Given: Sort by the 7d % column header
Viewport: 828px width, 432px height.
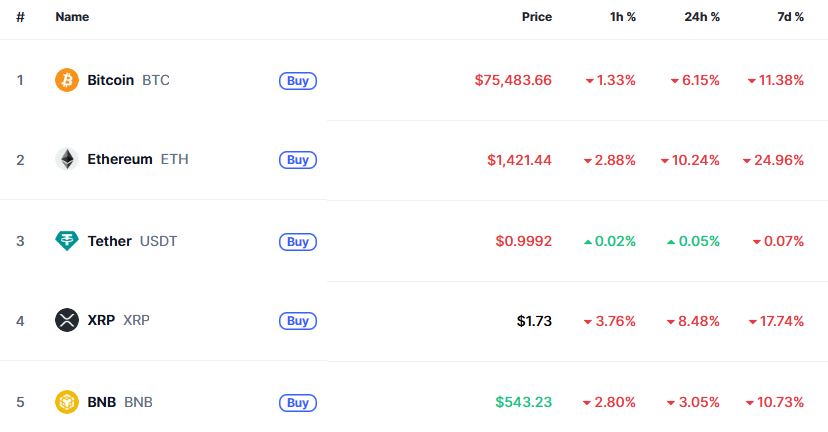Looking at the screenshot, I should (x=790, y=17).
